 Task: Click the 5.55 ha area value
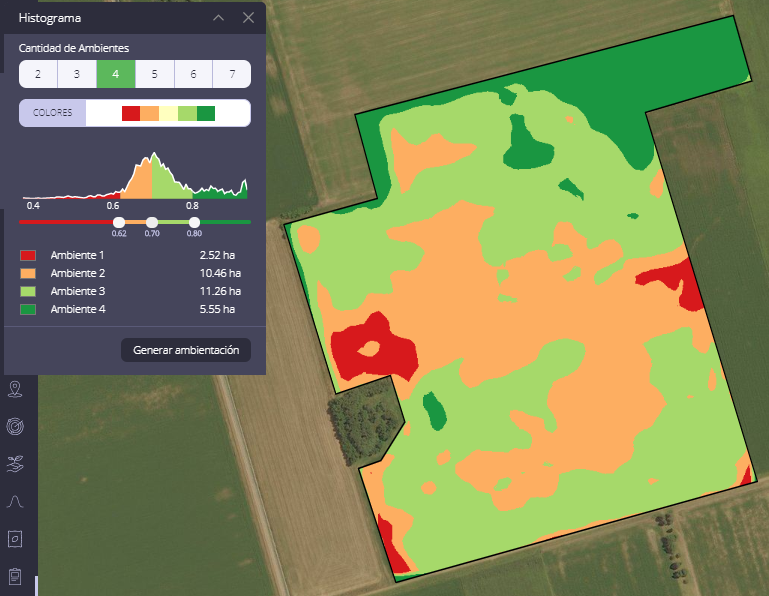(x=217, y=309)
